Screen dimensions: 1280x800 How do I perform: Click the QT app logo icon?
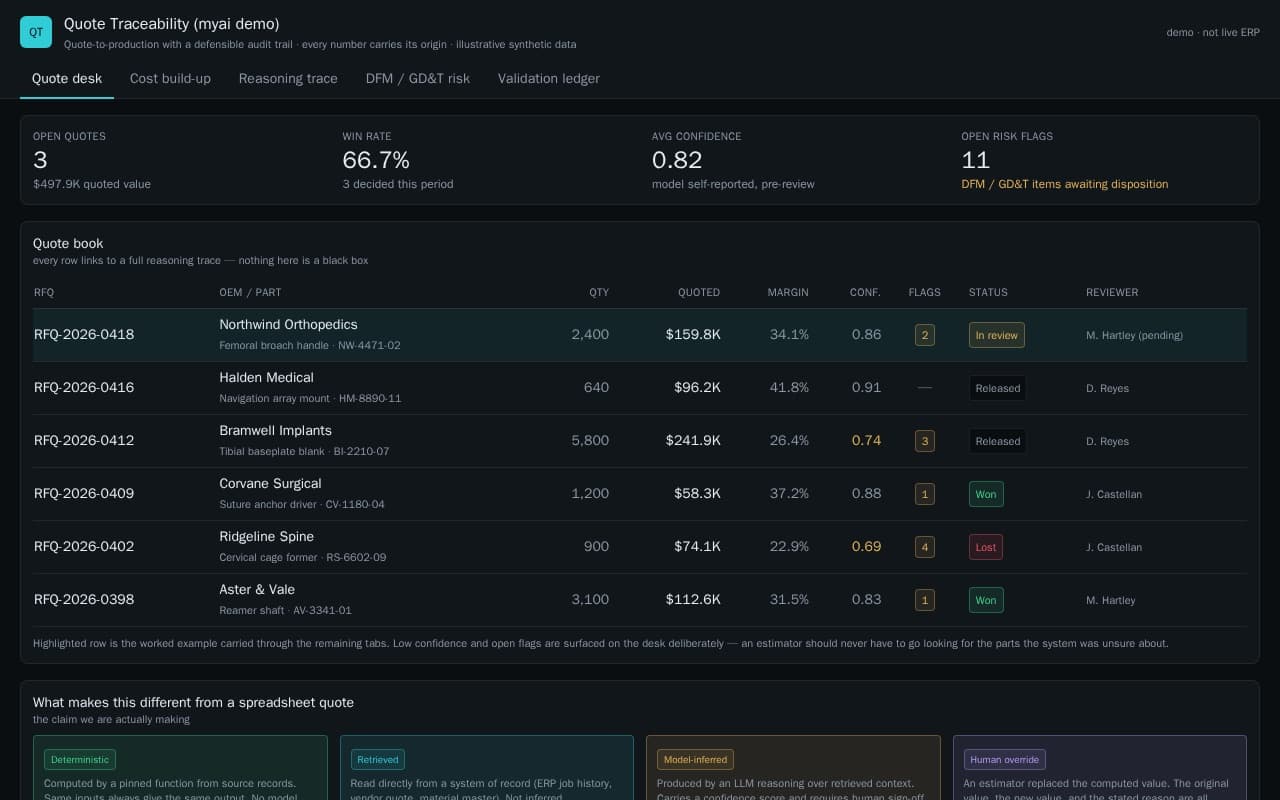pyautogui.click(x=36, y=32)
